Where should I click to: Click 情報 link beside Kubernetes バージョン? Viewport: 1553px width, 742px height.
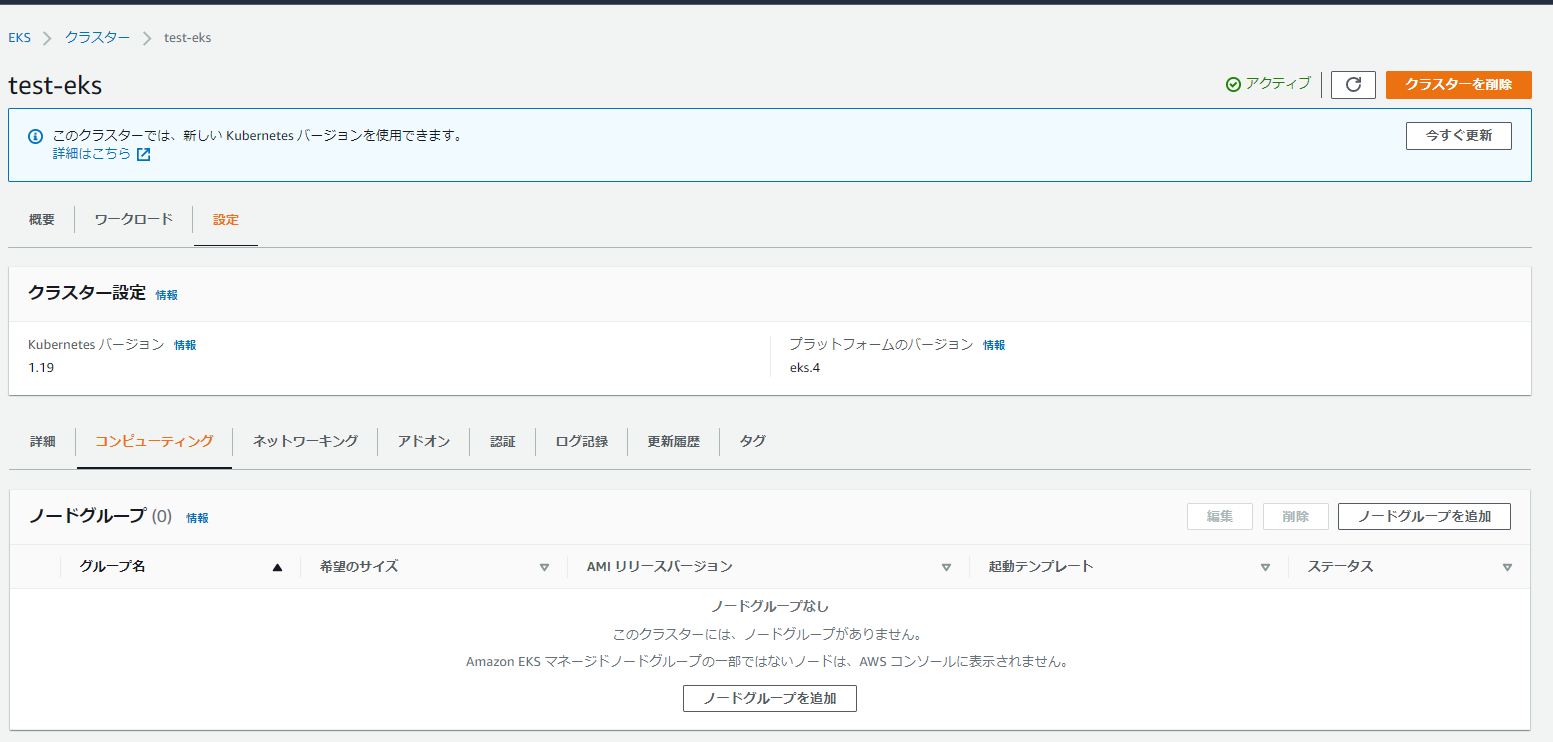(x=185, y=345)
